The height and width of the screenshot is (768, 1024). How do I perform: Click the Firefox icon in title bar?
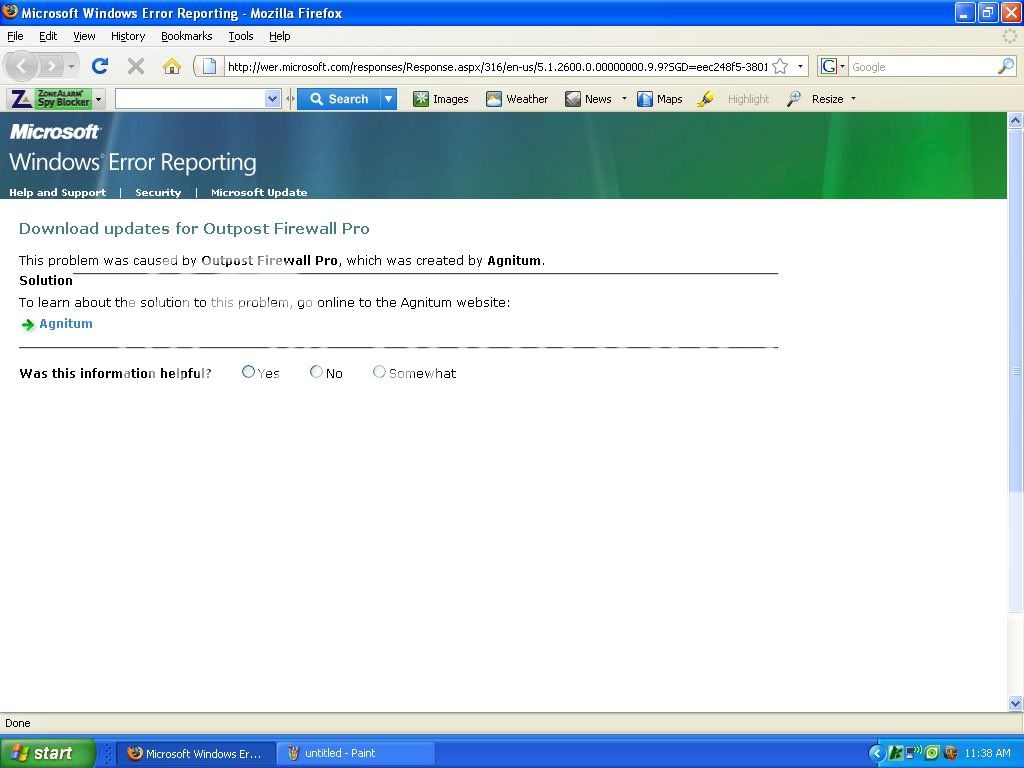tap(10, 12)
